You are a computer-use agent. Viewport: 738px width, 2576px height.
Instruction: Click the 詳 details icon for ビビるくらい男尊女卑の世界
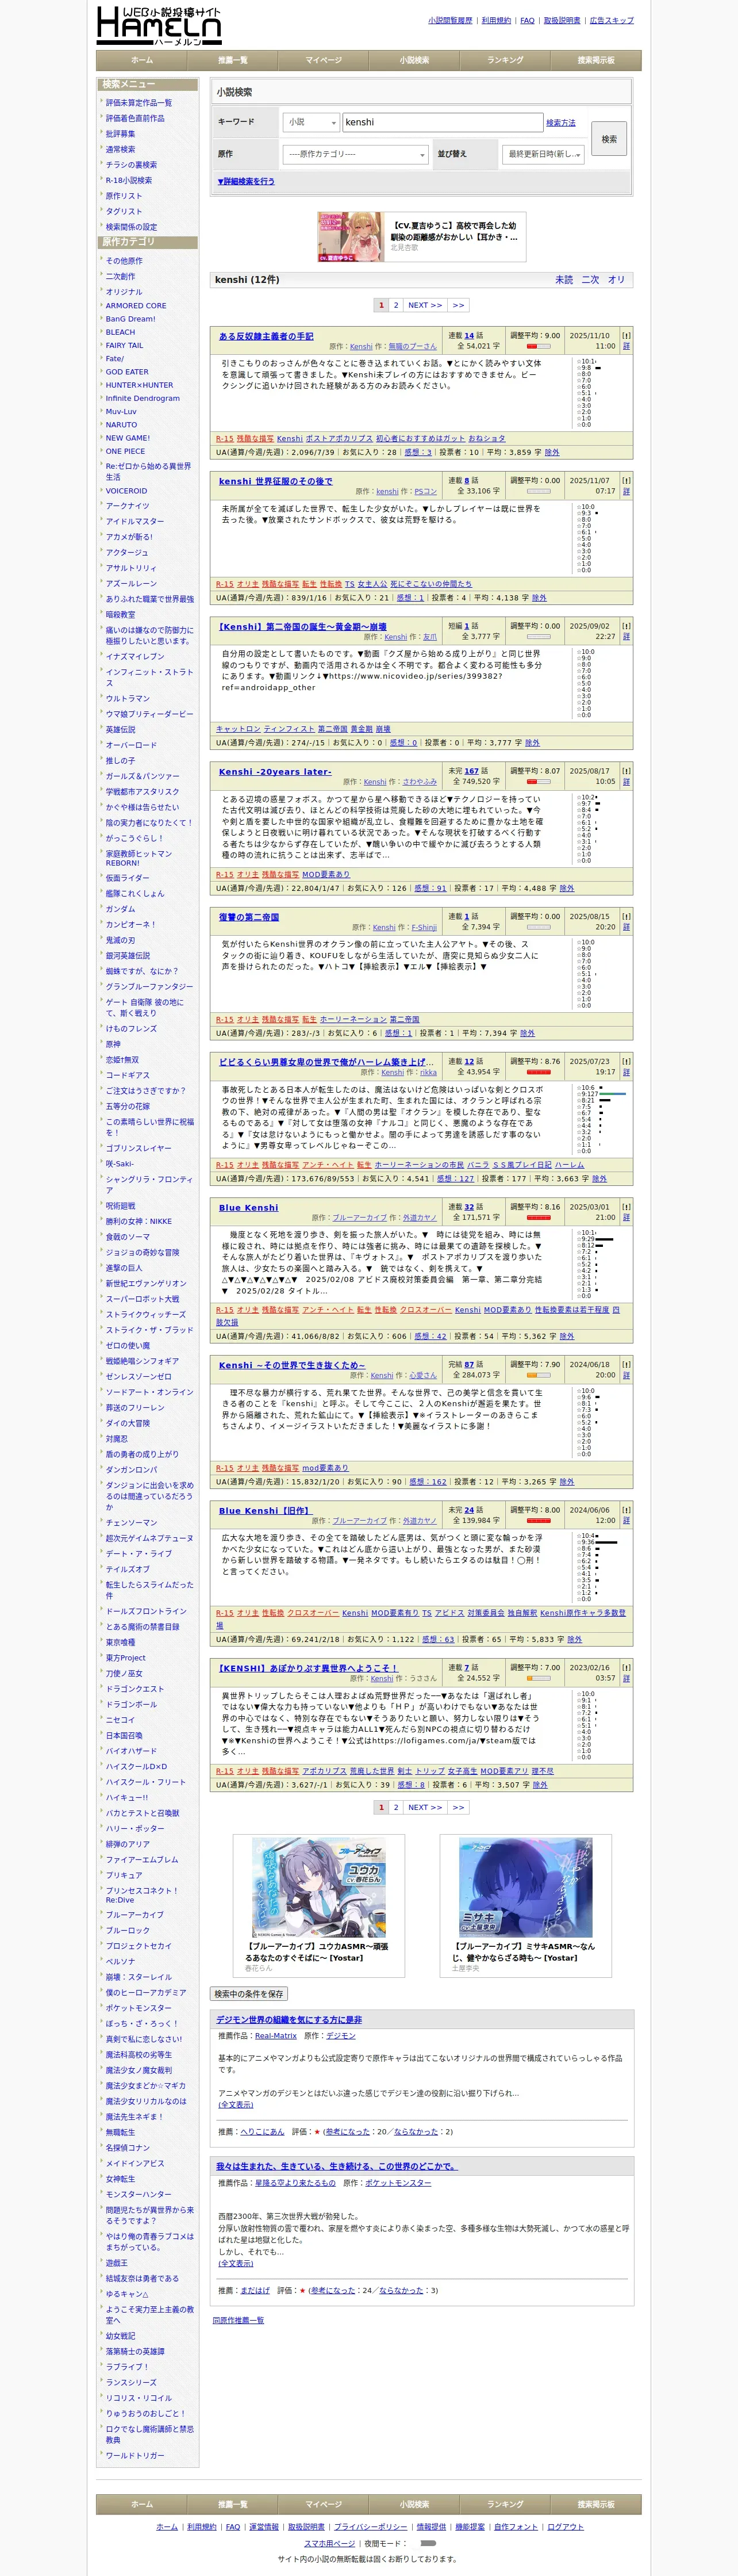(626, 1071)
